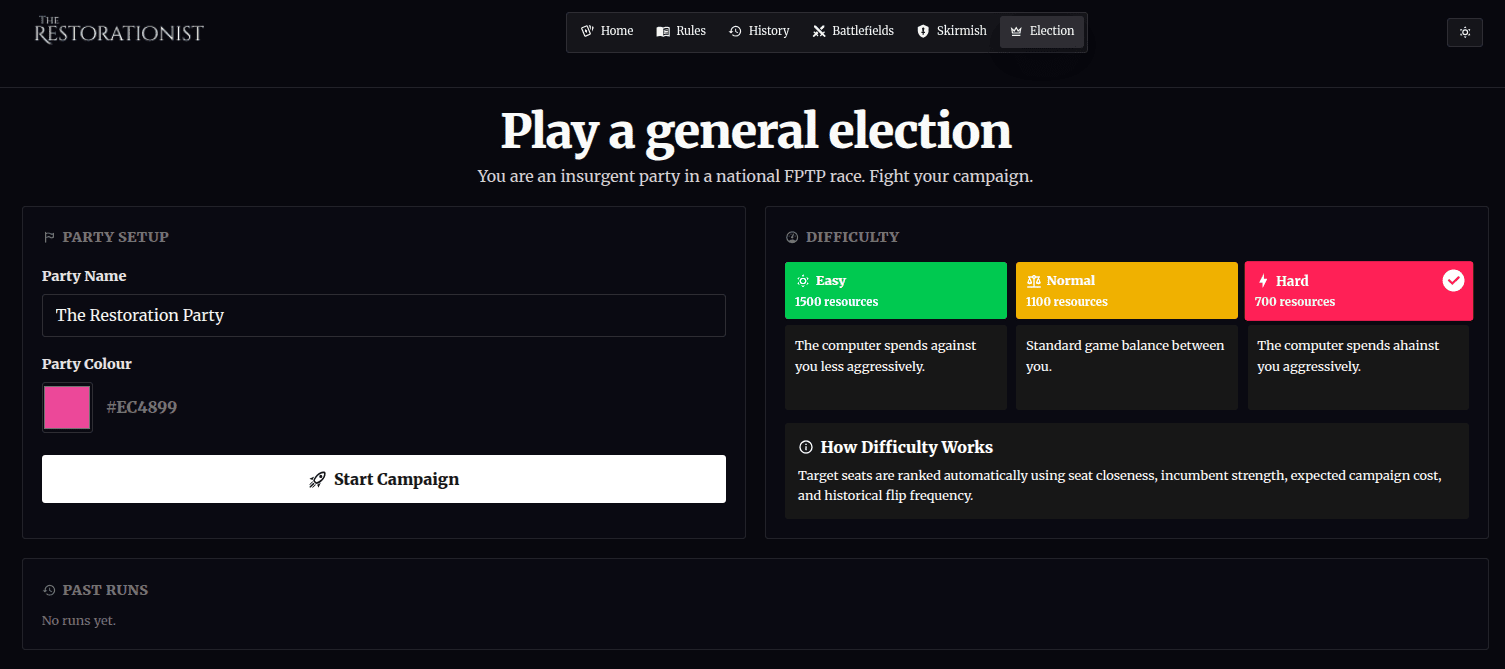Go to the History page
The image size is (1505, 669).
[x=759, y=31]
